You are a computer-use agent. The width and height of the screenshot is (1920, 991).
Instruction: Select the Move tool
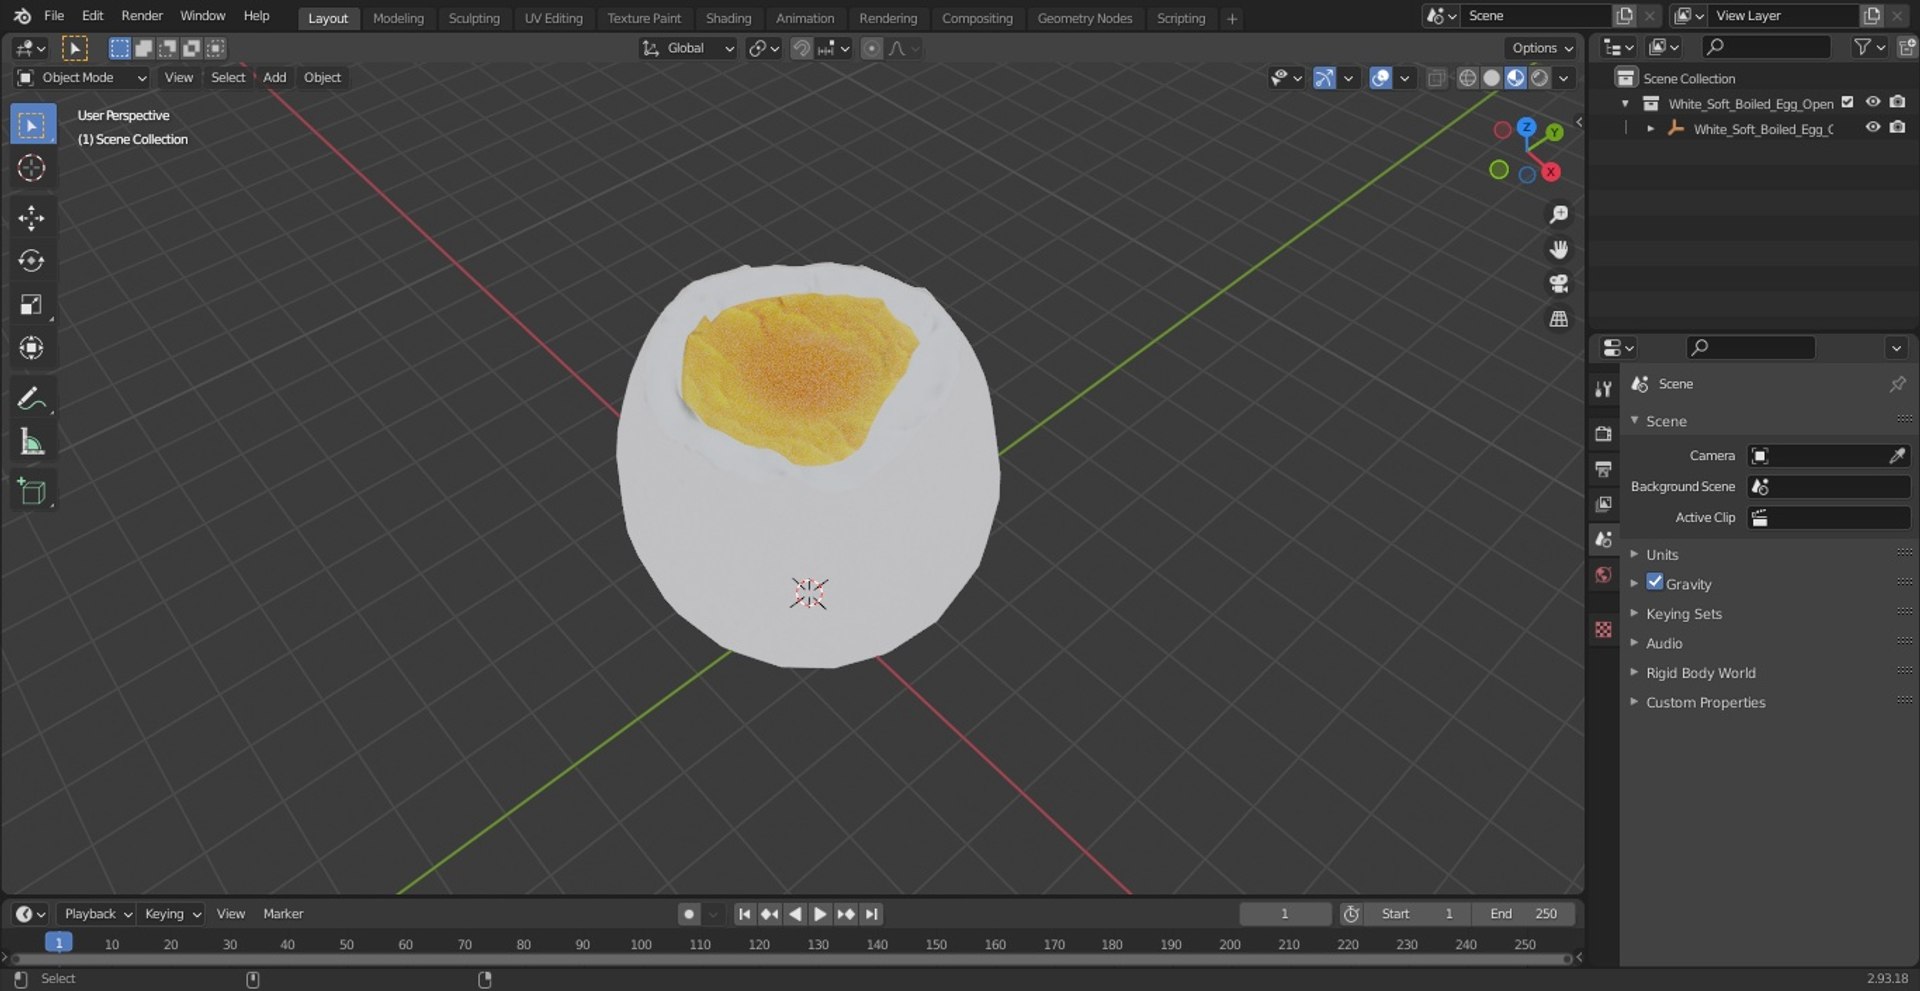pos(32,218)
